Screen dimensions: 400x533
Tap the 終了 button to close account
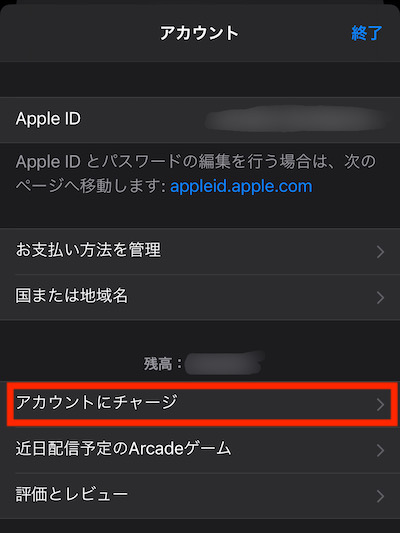point(366,33)
